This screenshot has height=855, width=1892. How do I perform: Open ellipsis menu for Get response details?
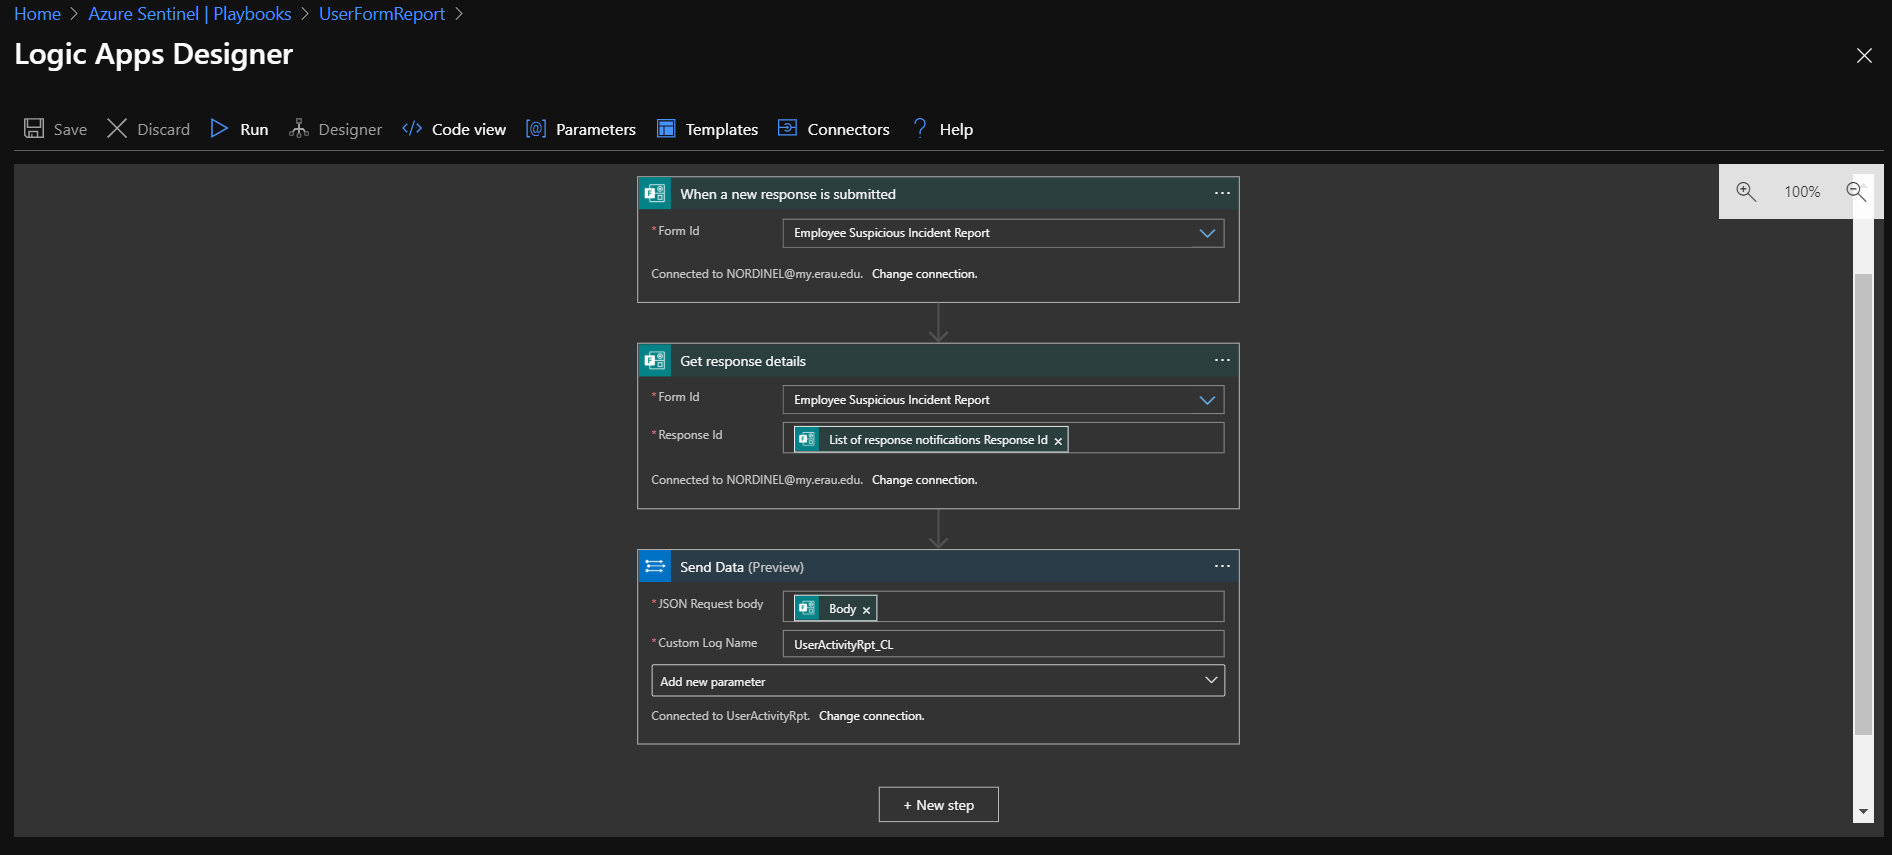click(x=1222, y=360)
